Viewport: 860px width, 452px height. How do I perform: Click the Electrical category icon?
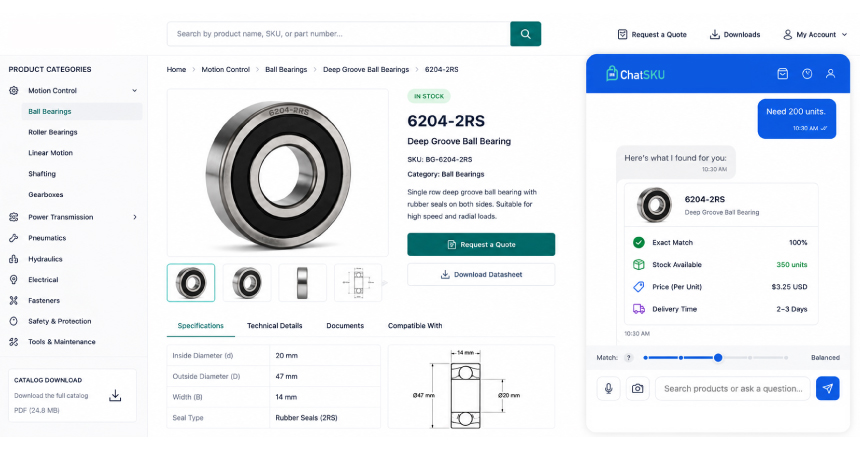pyautogui.click(x=14, y=280)
